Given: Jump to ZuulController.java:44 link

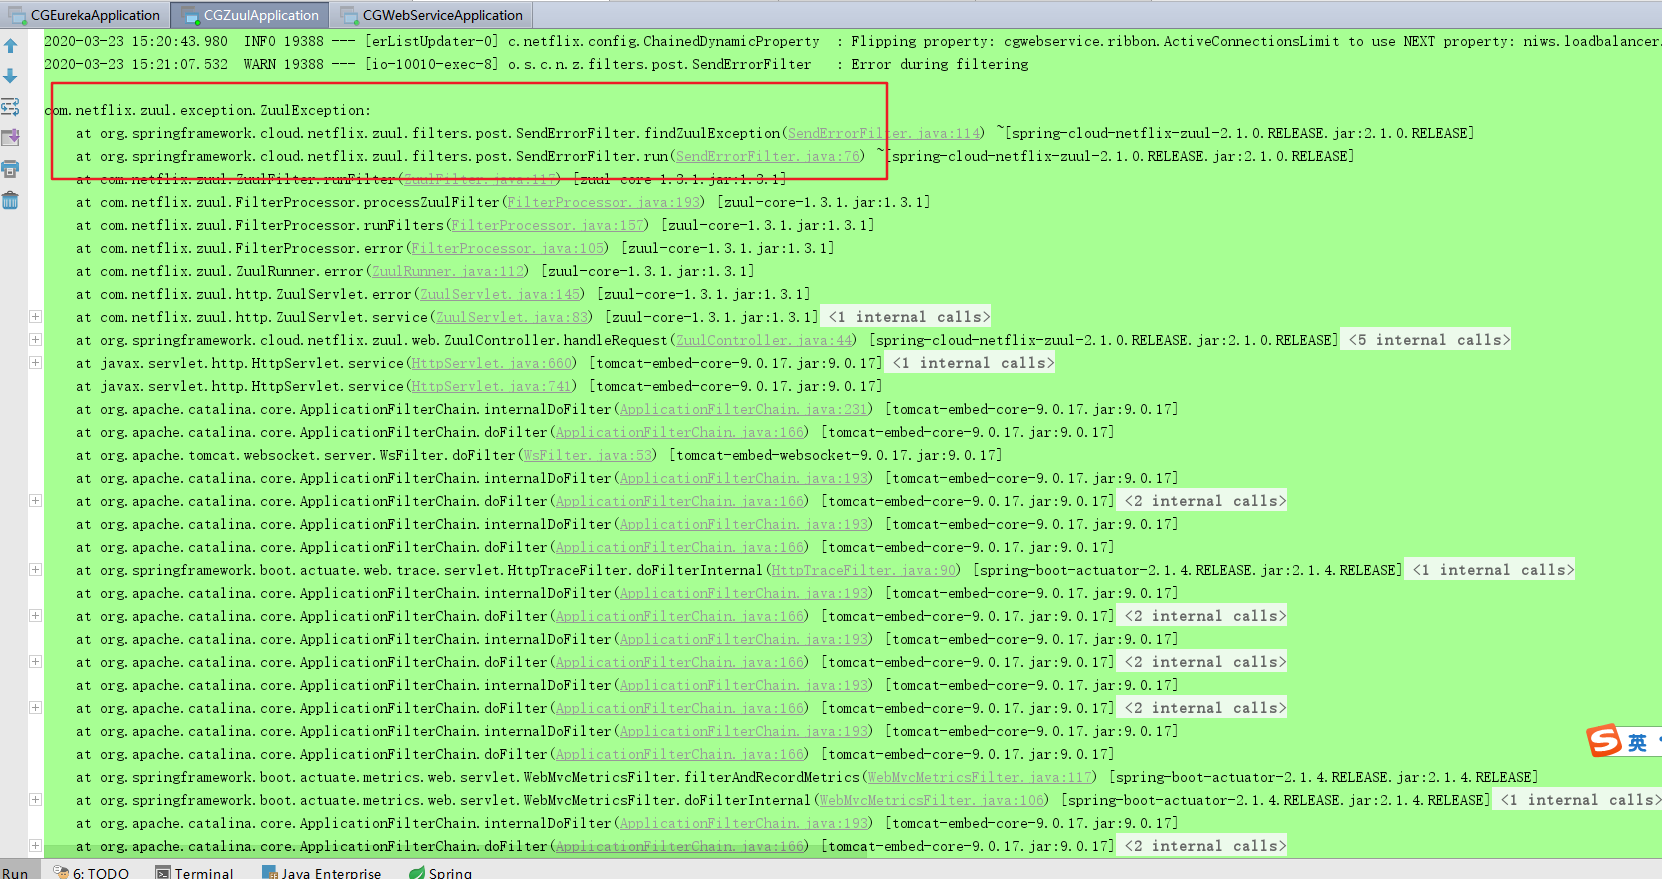Looking at the screenshot, I should [x=765, y=340].
